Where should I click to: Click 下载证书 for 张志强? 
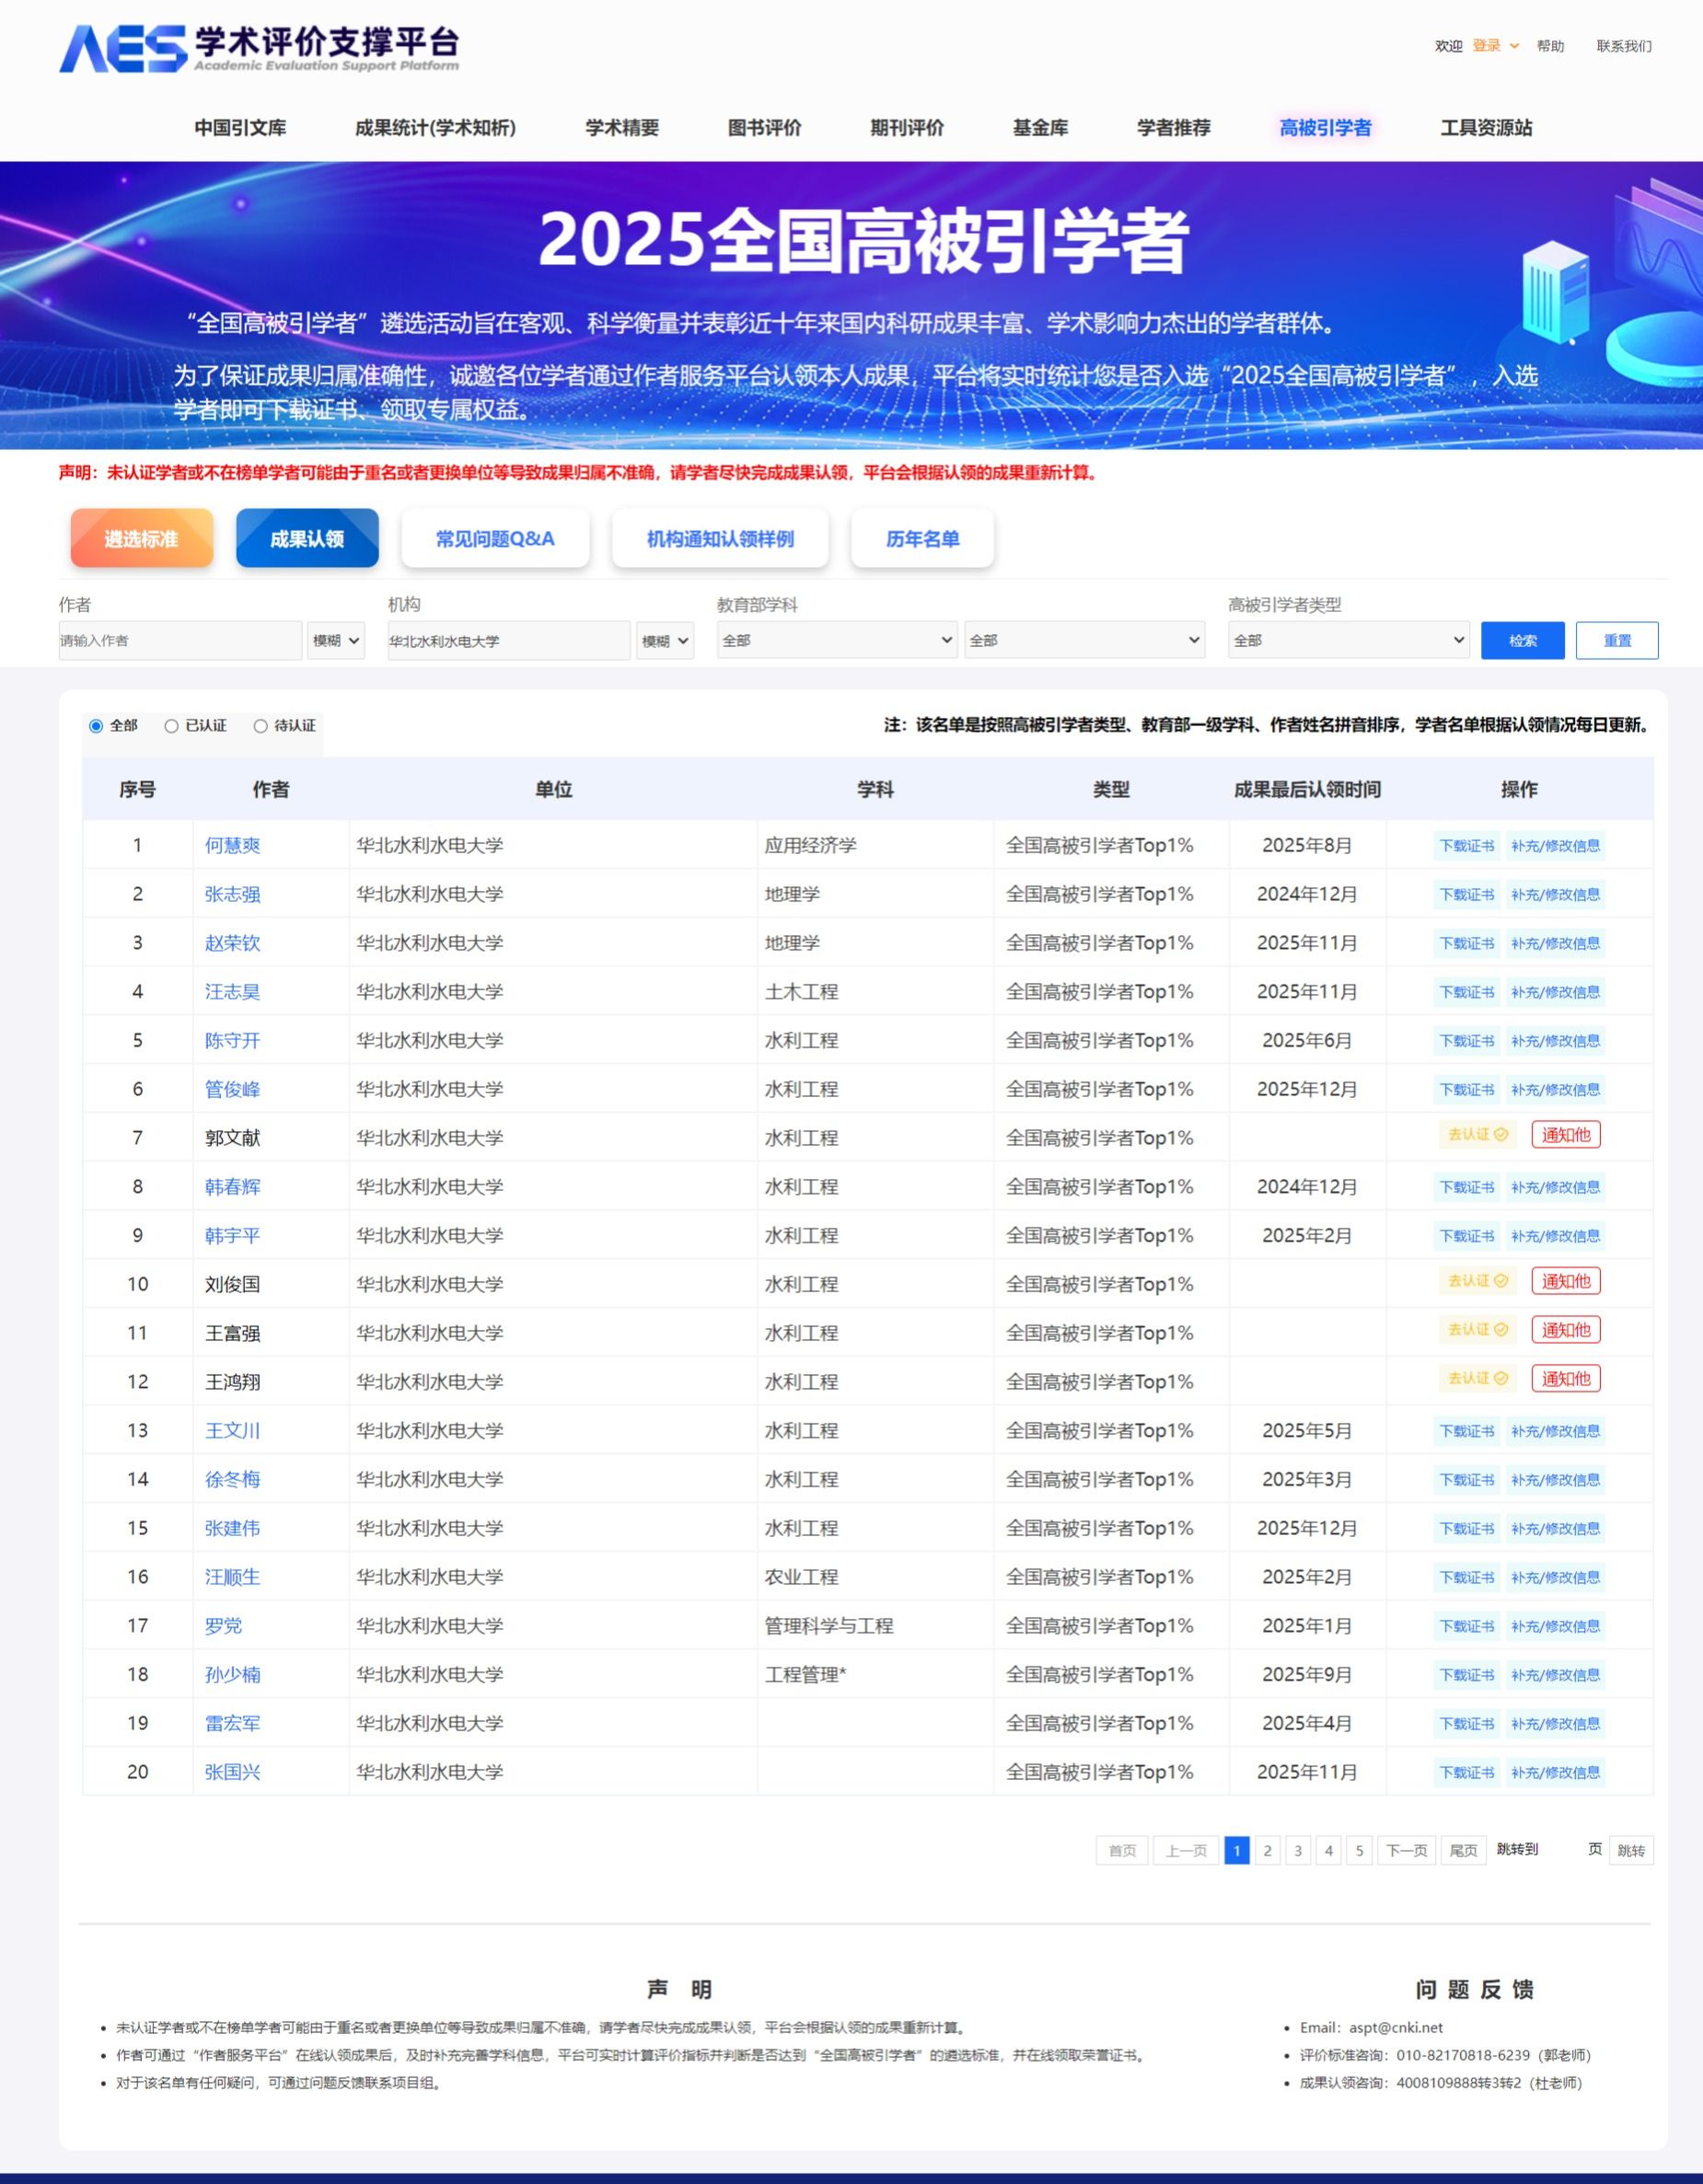pyautogui.click(x=1466, y=894)
